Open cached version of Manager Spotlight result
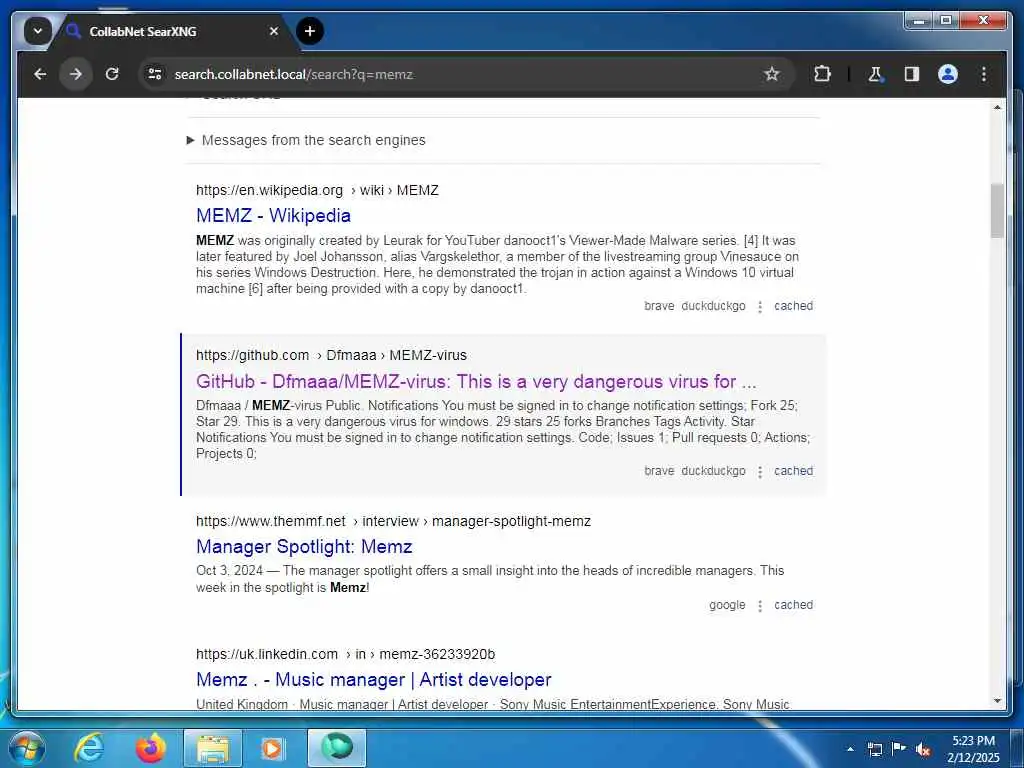This screenshot has height=768, width=1024. [x=793, y=605]
